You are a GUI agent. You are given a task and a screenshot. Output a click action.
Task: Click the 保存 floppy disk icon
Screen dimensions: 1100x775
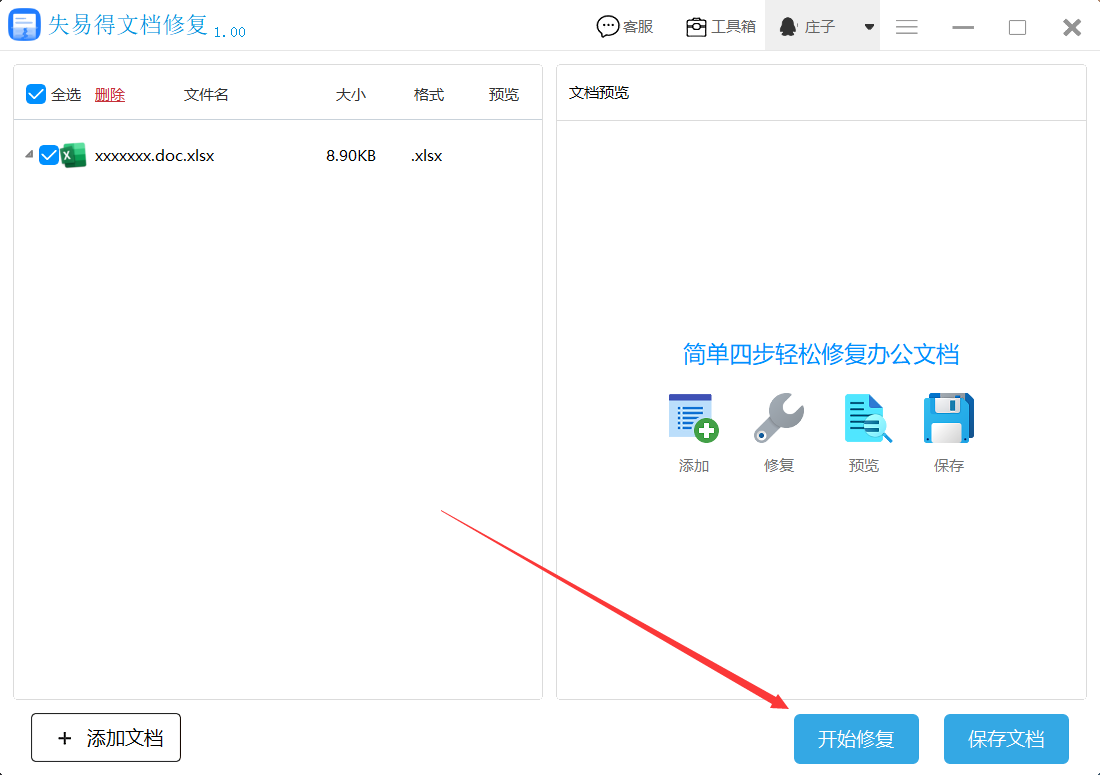[x=948, y=418]
